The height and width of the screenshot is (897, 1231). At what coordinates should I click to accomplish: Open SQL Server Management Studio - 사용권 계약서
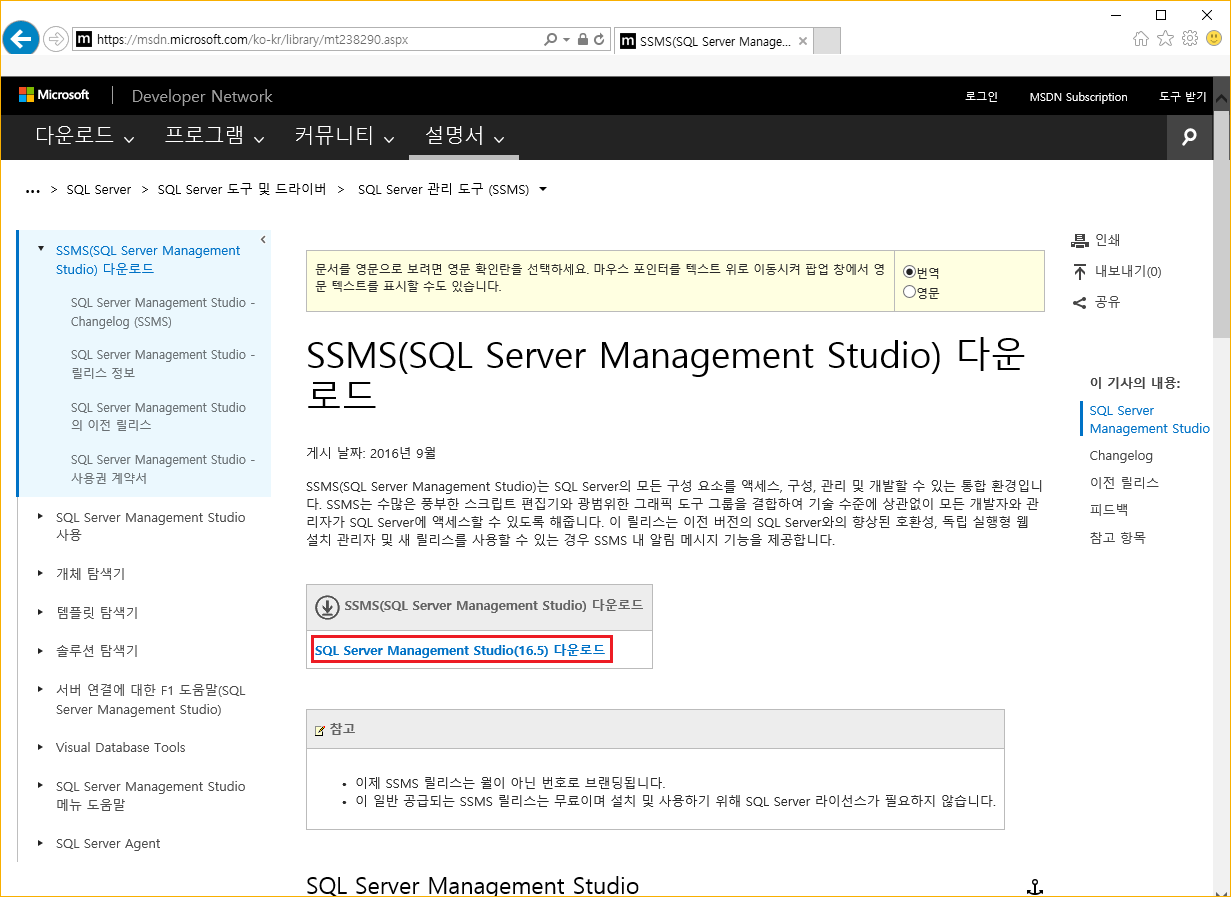click(x=163, y=469)
